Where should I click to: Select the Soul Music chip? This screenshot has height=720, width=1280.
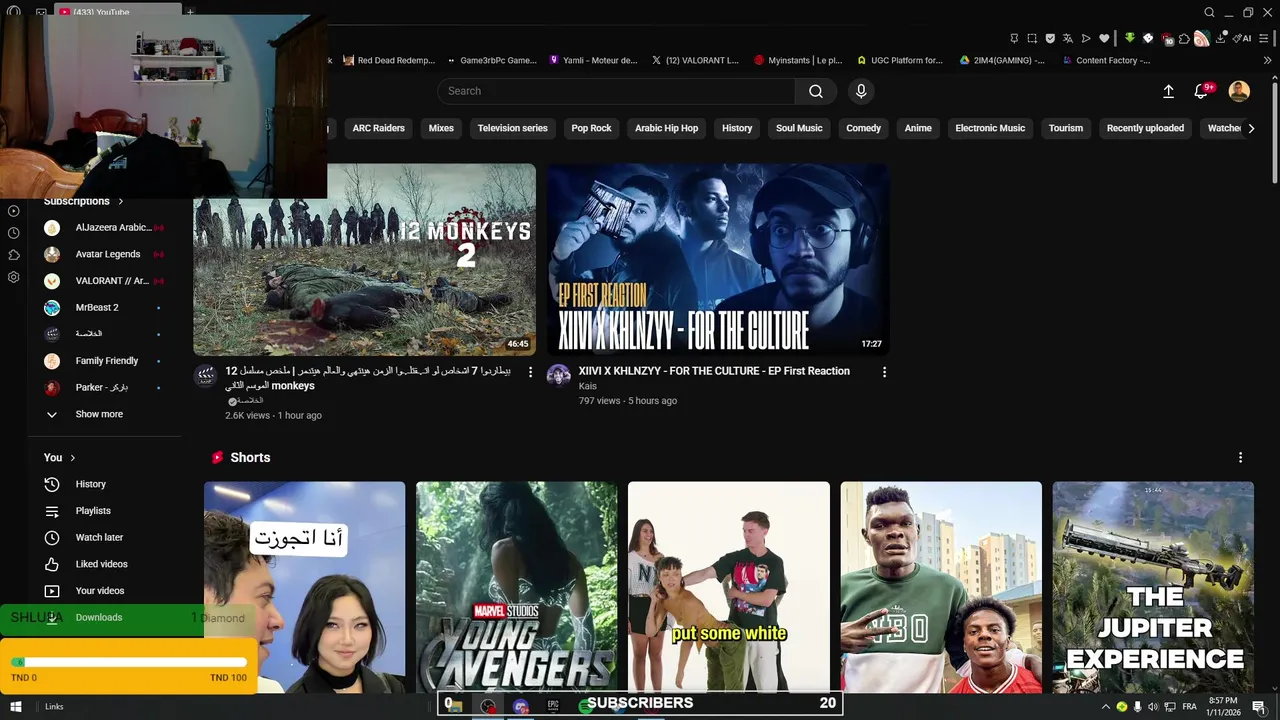(799, 128)
